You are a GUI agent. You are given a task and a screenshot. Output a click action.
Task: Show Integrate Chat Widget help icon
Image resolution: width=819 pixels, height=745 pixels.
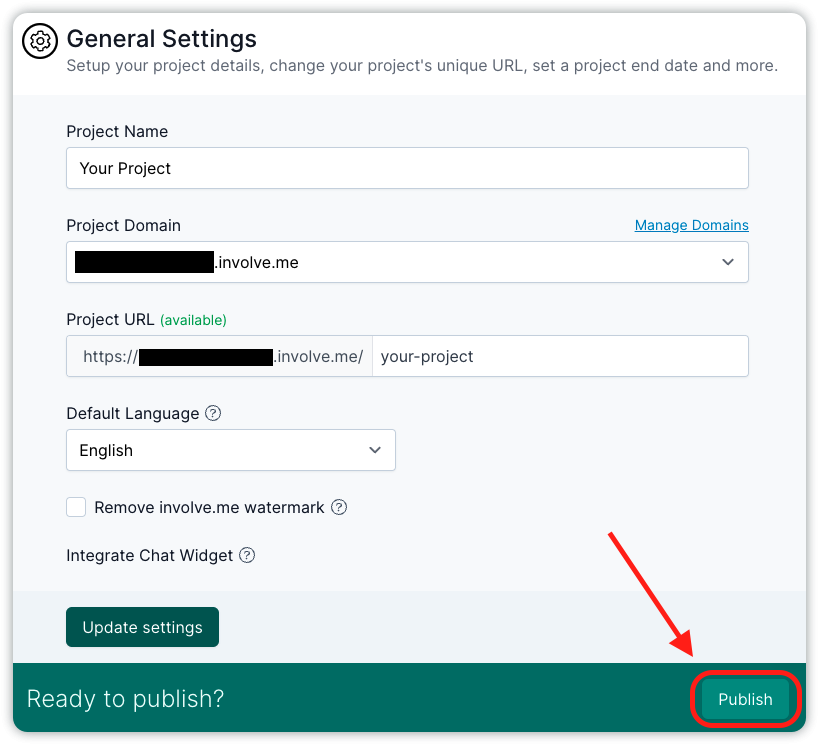pyautogui.click(x=247, y=555)
